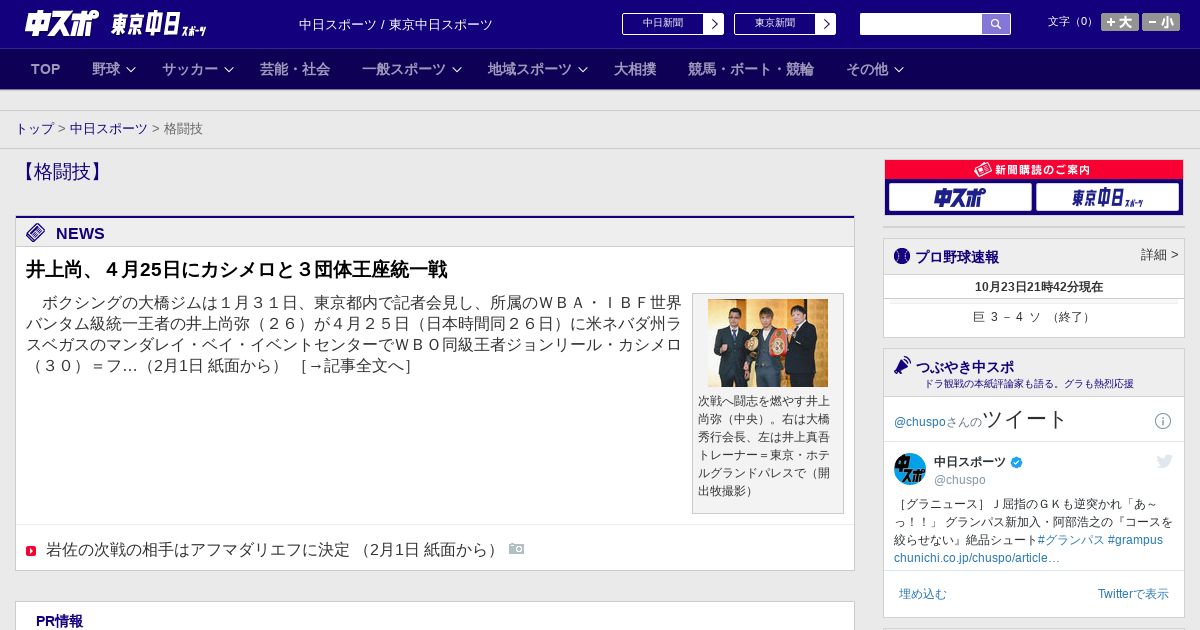This screenshot has height=630, width=1200.
Task: Open the サッカー menu
Action: 190,69
